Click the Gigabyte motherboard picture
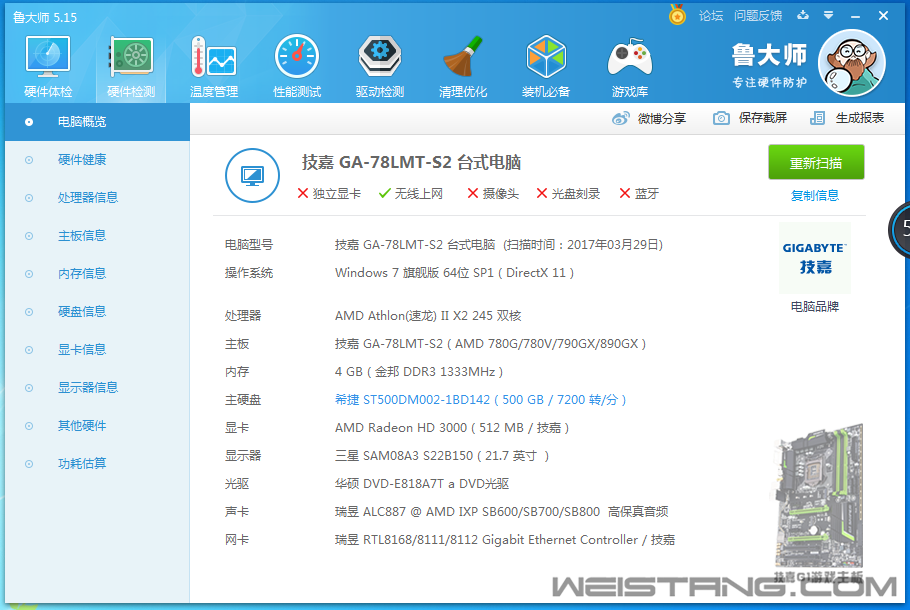 click(818, 496)
